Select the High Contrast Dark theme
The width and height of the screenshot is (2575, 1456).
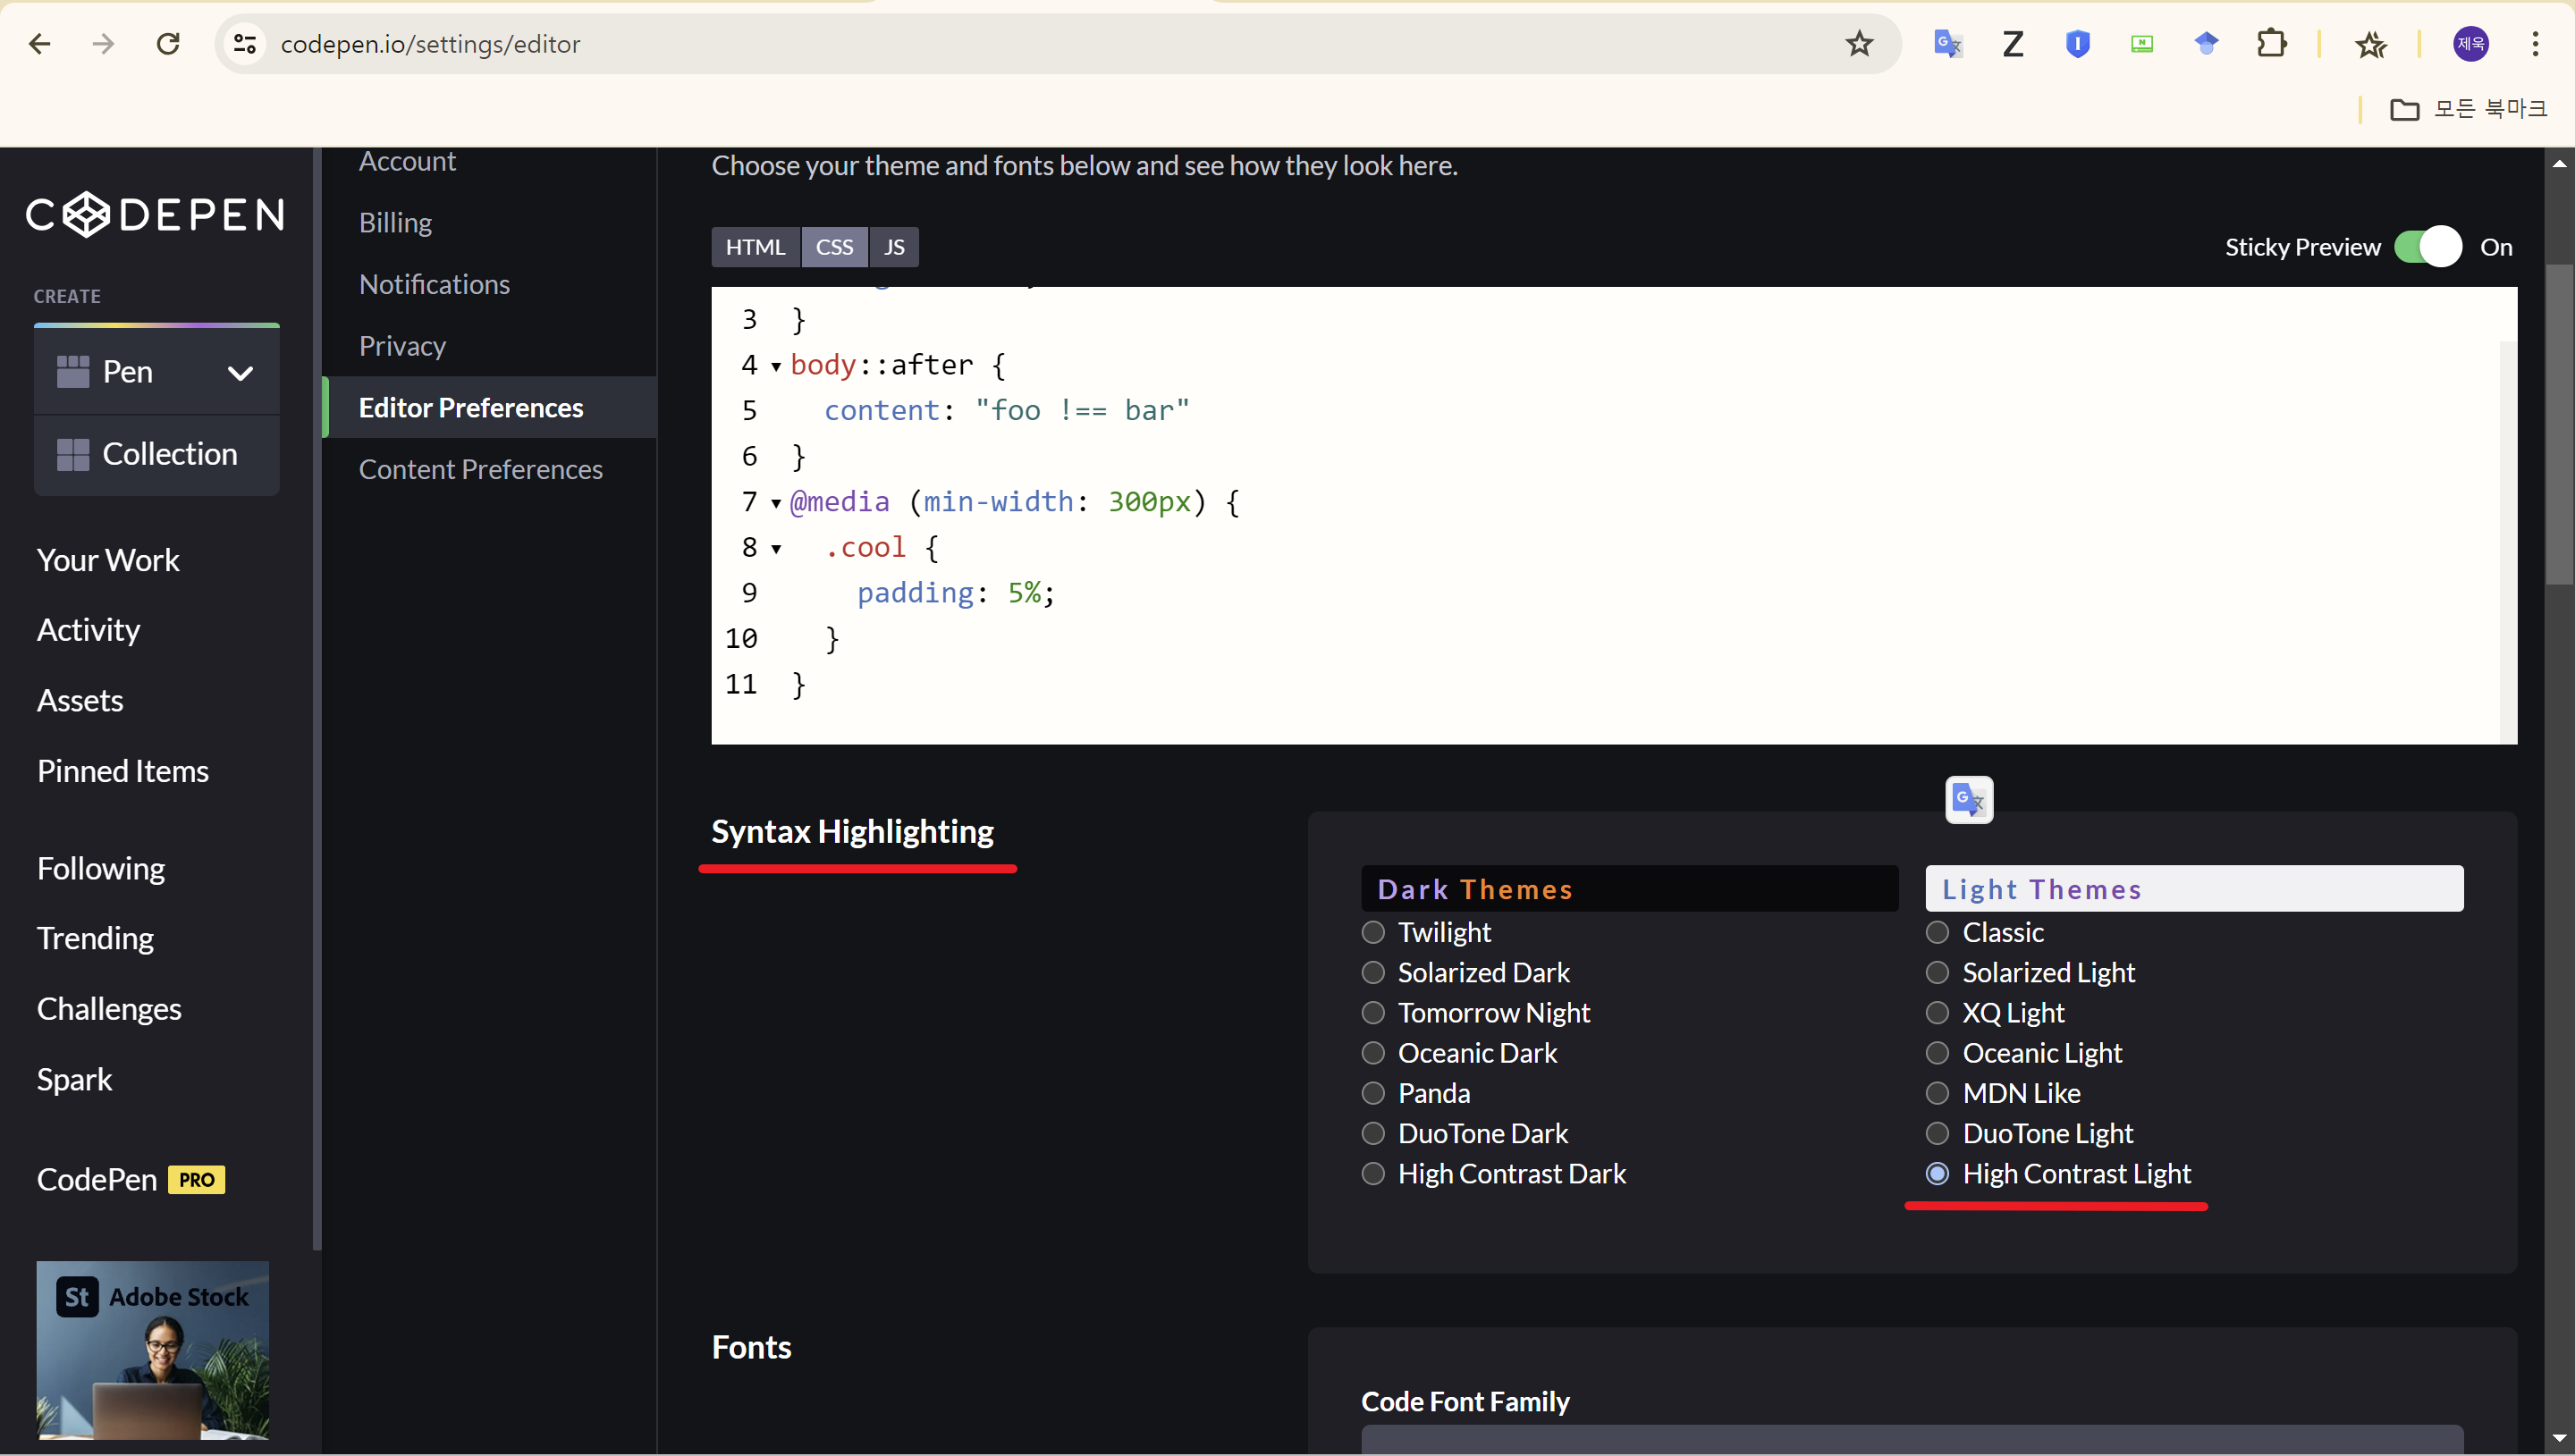(x=1373, y=1173)
